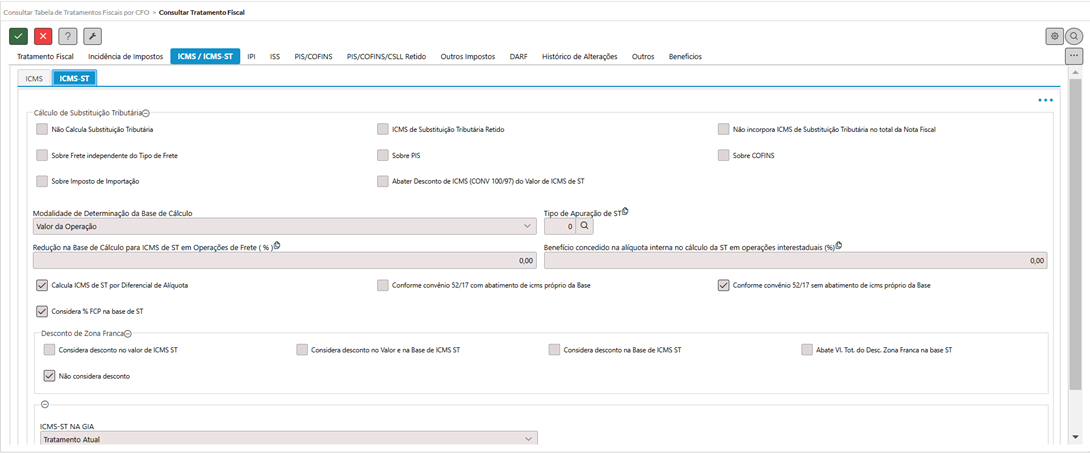The image size is (1090, 453).
Task: Click the Redução na Base de Cálculo input field
Action: pos(284,261)
